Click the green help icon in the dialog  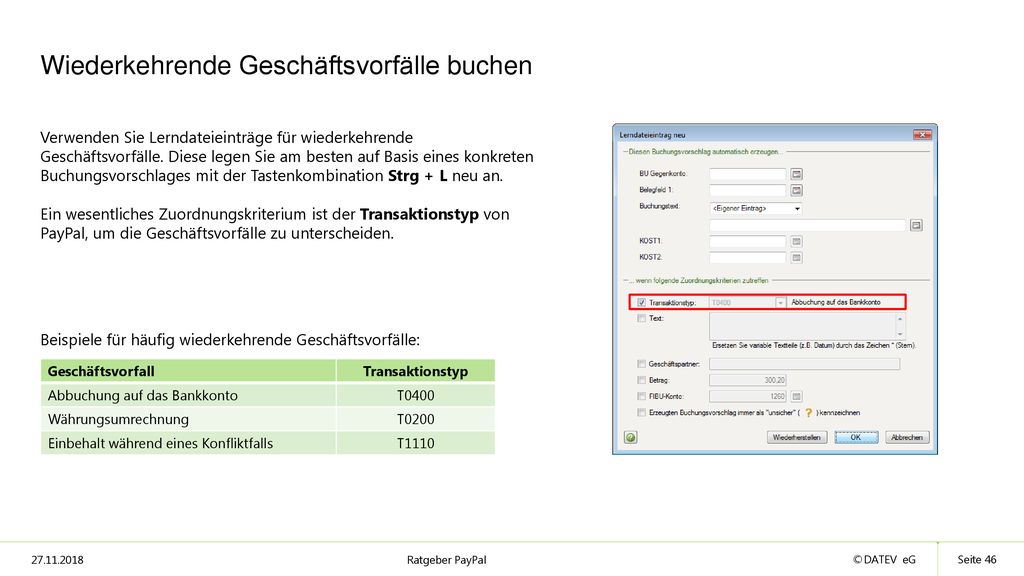click(x=630, y=438)
